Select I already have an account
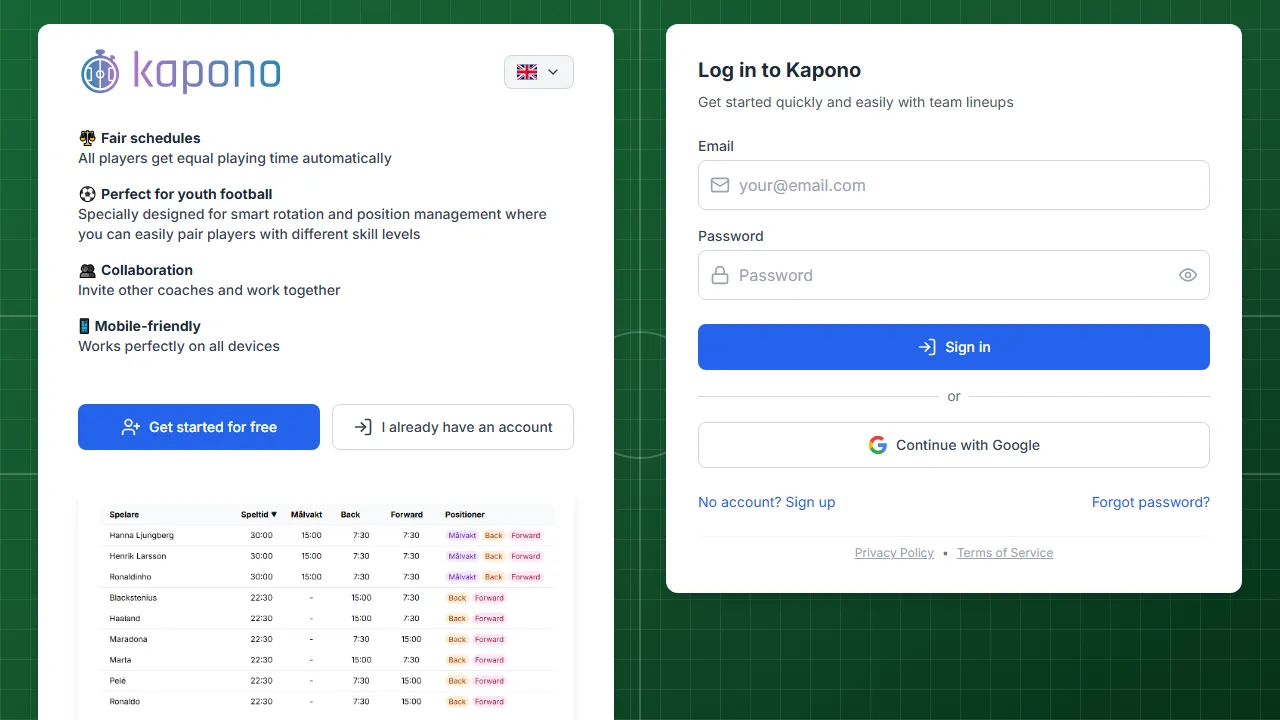The height and width of the screenshot is (720, 1280). pos(452,427)
